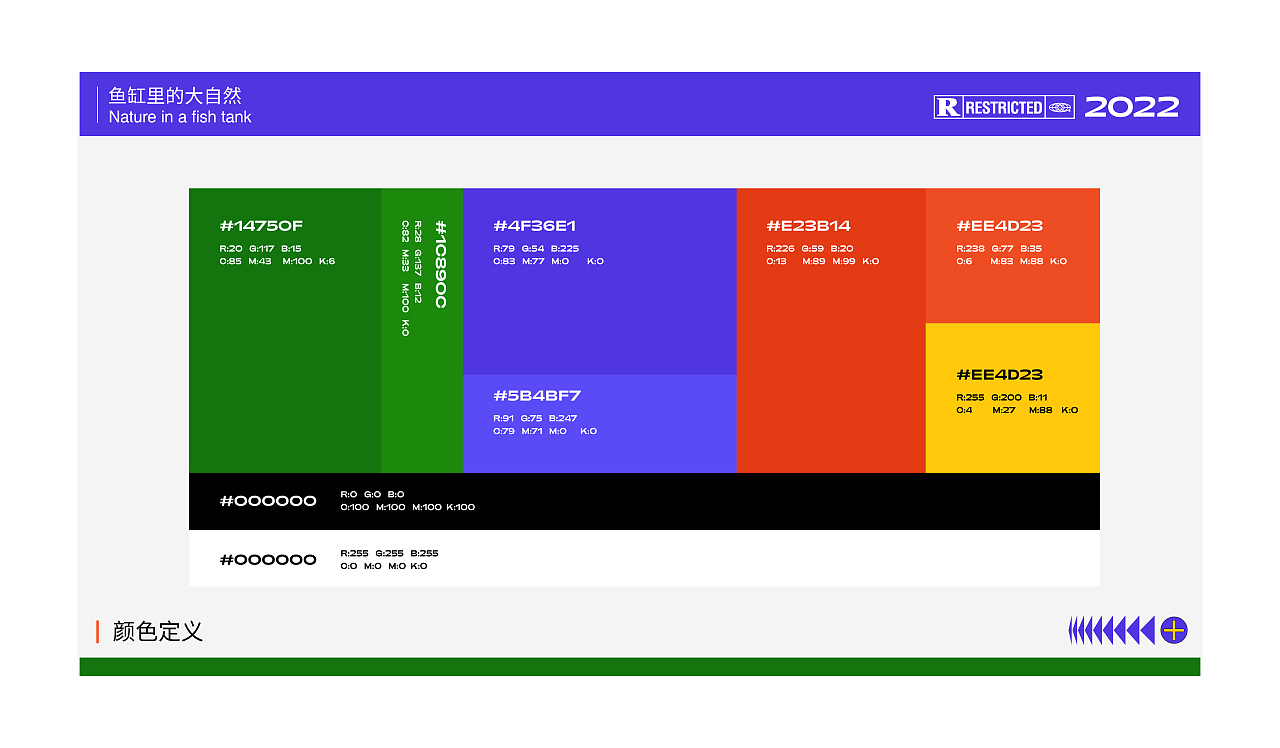Screen dimensions: 1280x748
Task: Click the hex code text #14750F
Action: 261,226
